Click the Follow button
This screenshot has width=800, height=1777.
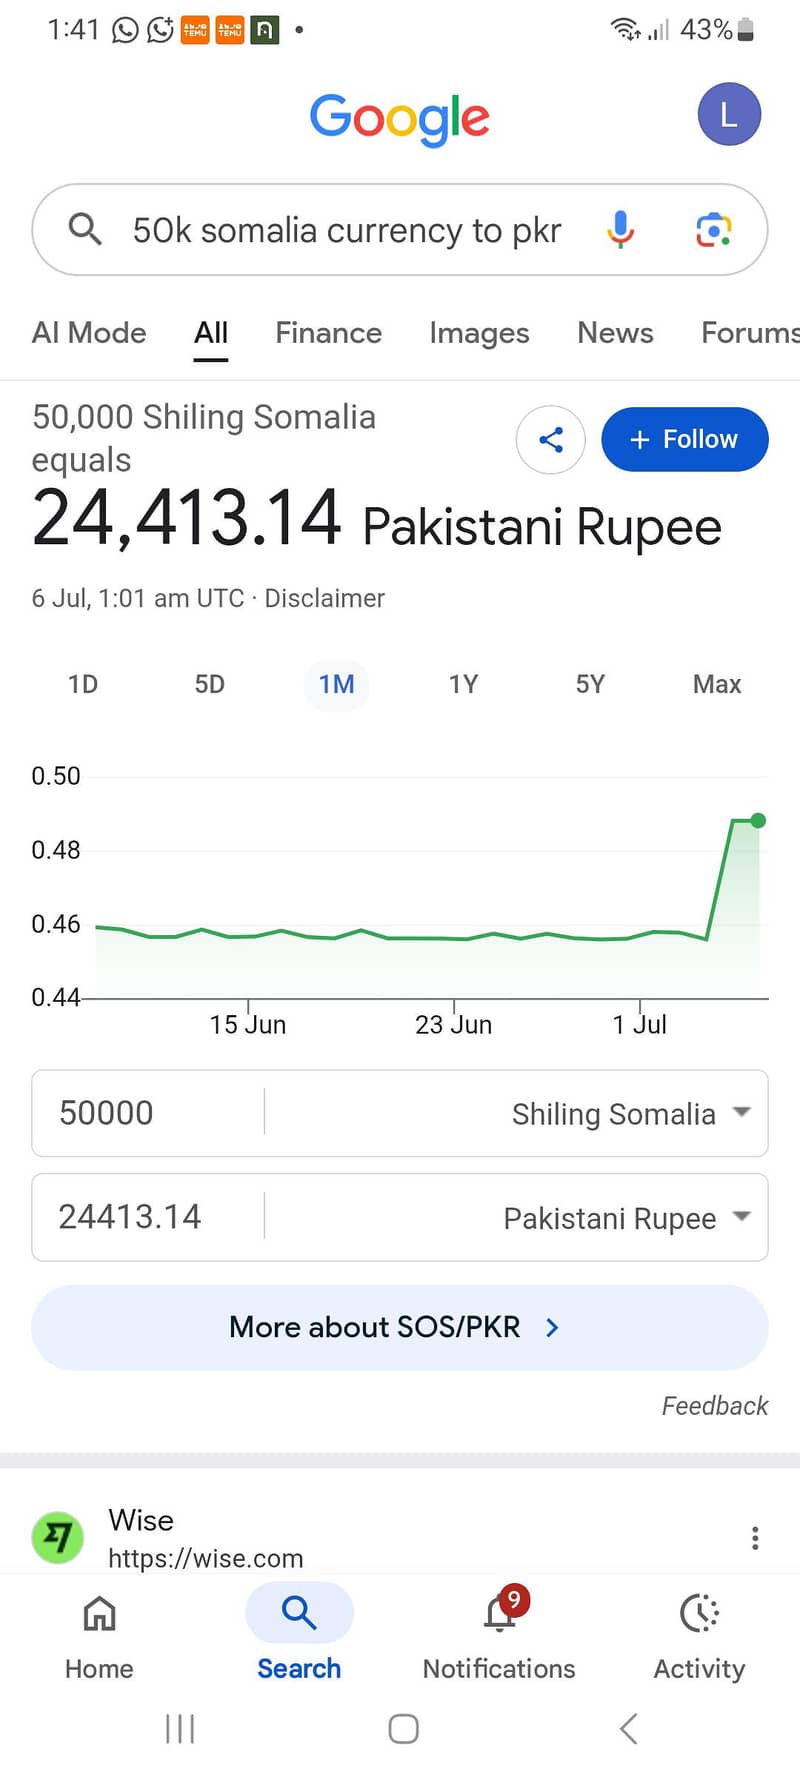click(x=684, y=439)
